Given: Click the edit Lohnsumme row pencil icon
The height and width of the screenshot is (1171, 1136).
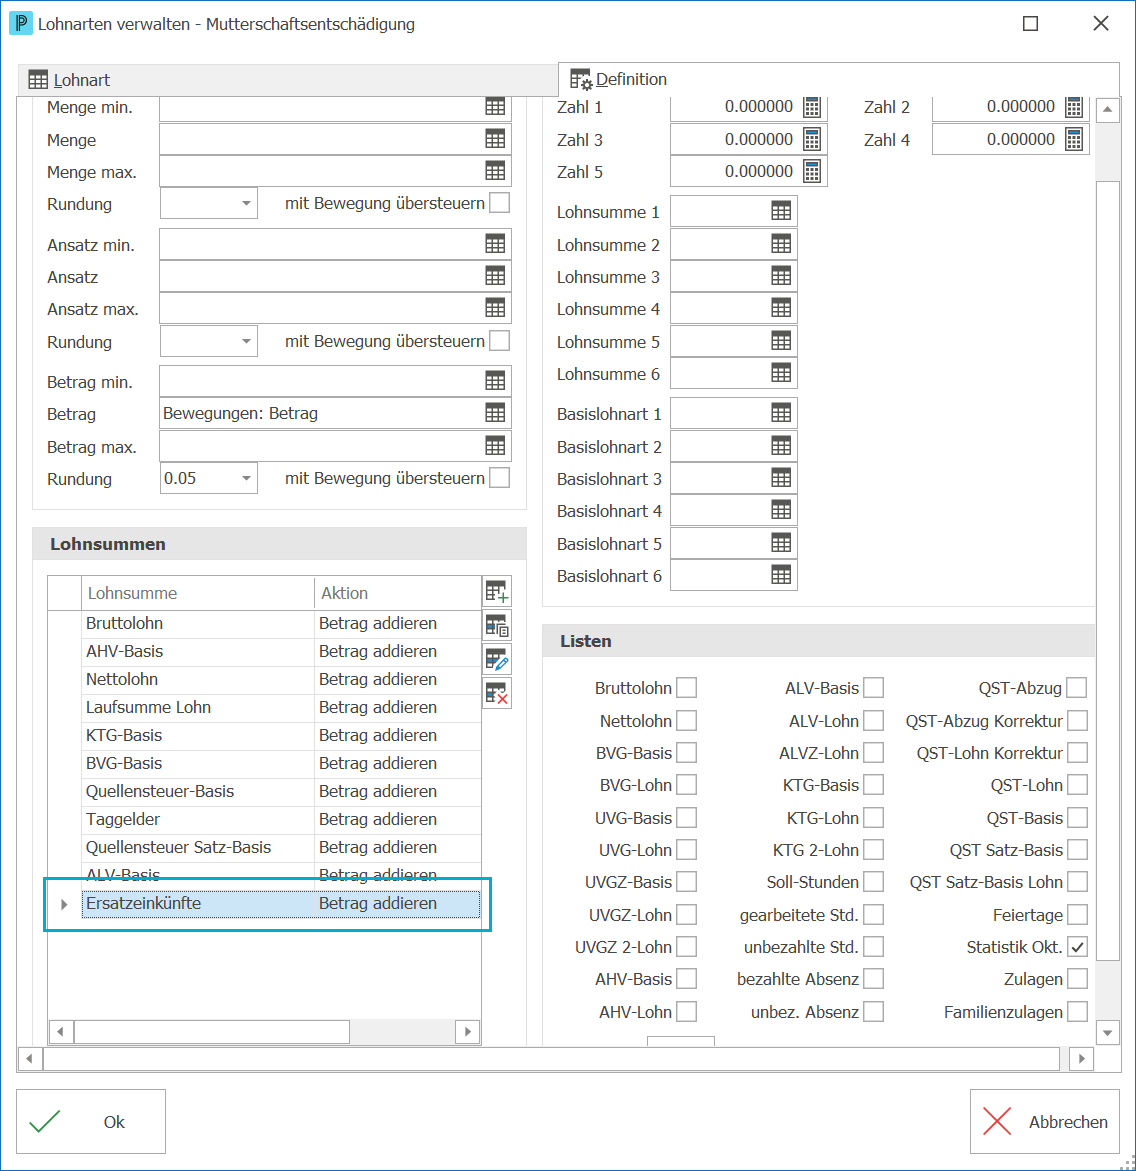Looking at the screenshot, I should 497,659.
